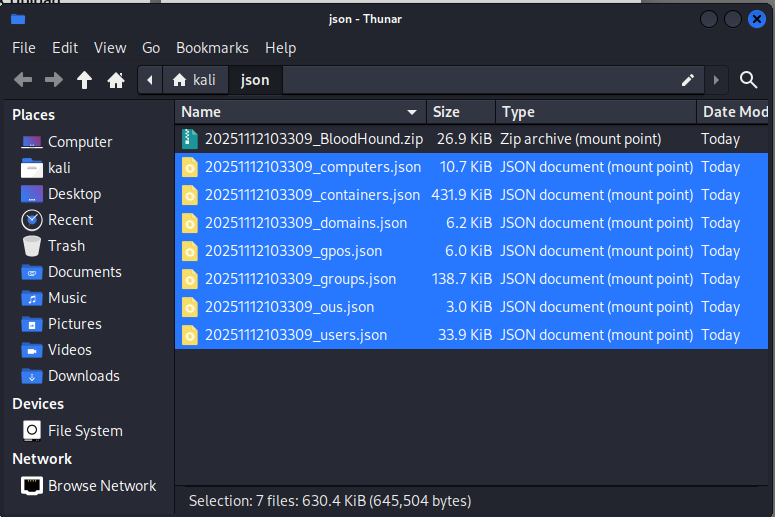Select 20251112103309_containers.json file name
Image resolution: width=775 pixels, height=517 pixels.
pos(312,195)
